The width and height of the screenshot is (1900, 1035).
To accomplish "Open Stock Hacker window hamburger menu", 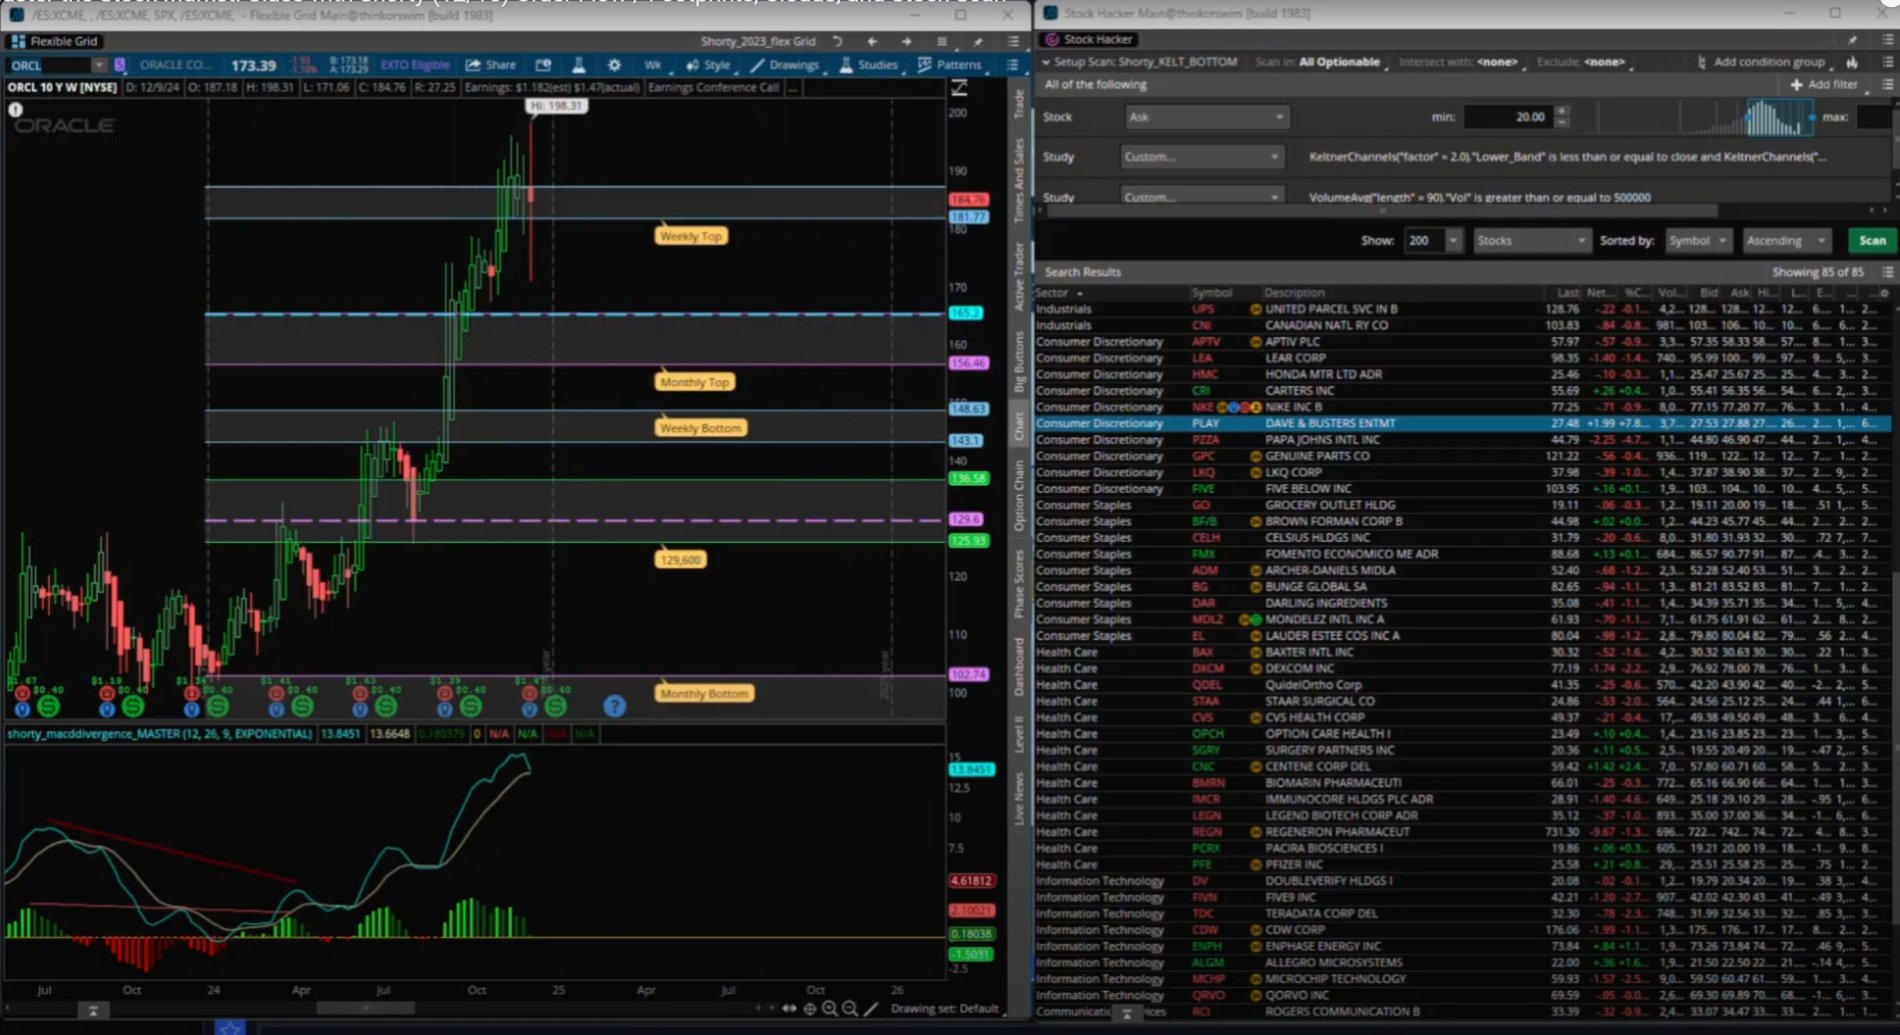I will click(1887, 39).
